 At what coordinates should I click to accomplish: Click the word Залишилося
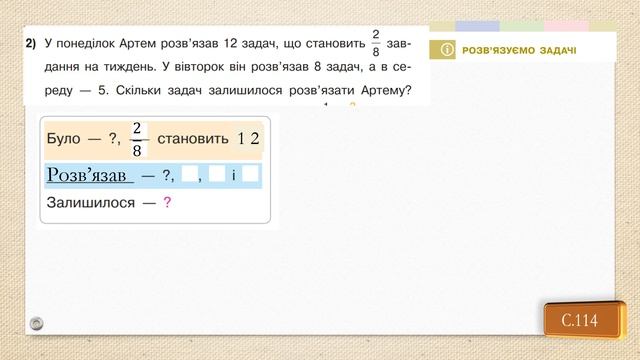coord(91,202)
